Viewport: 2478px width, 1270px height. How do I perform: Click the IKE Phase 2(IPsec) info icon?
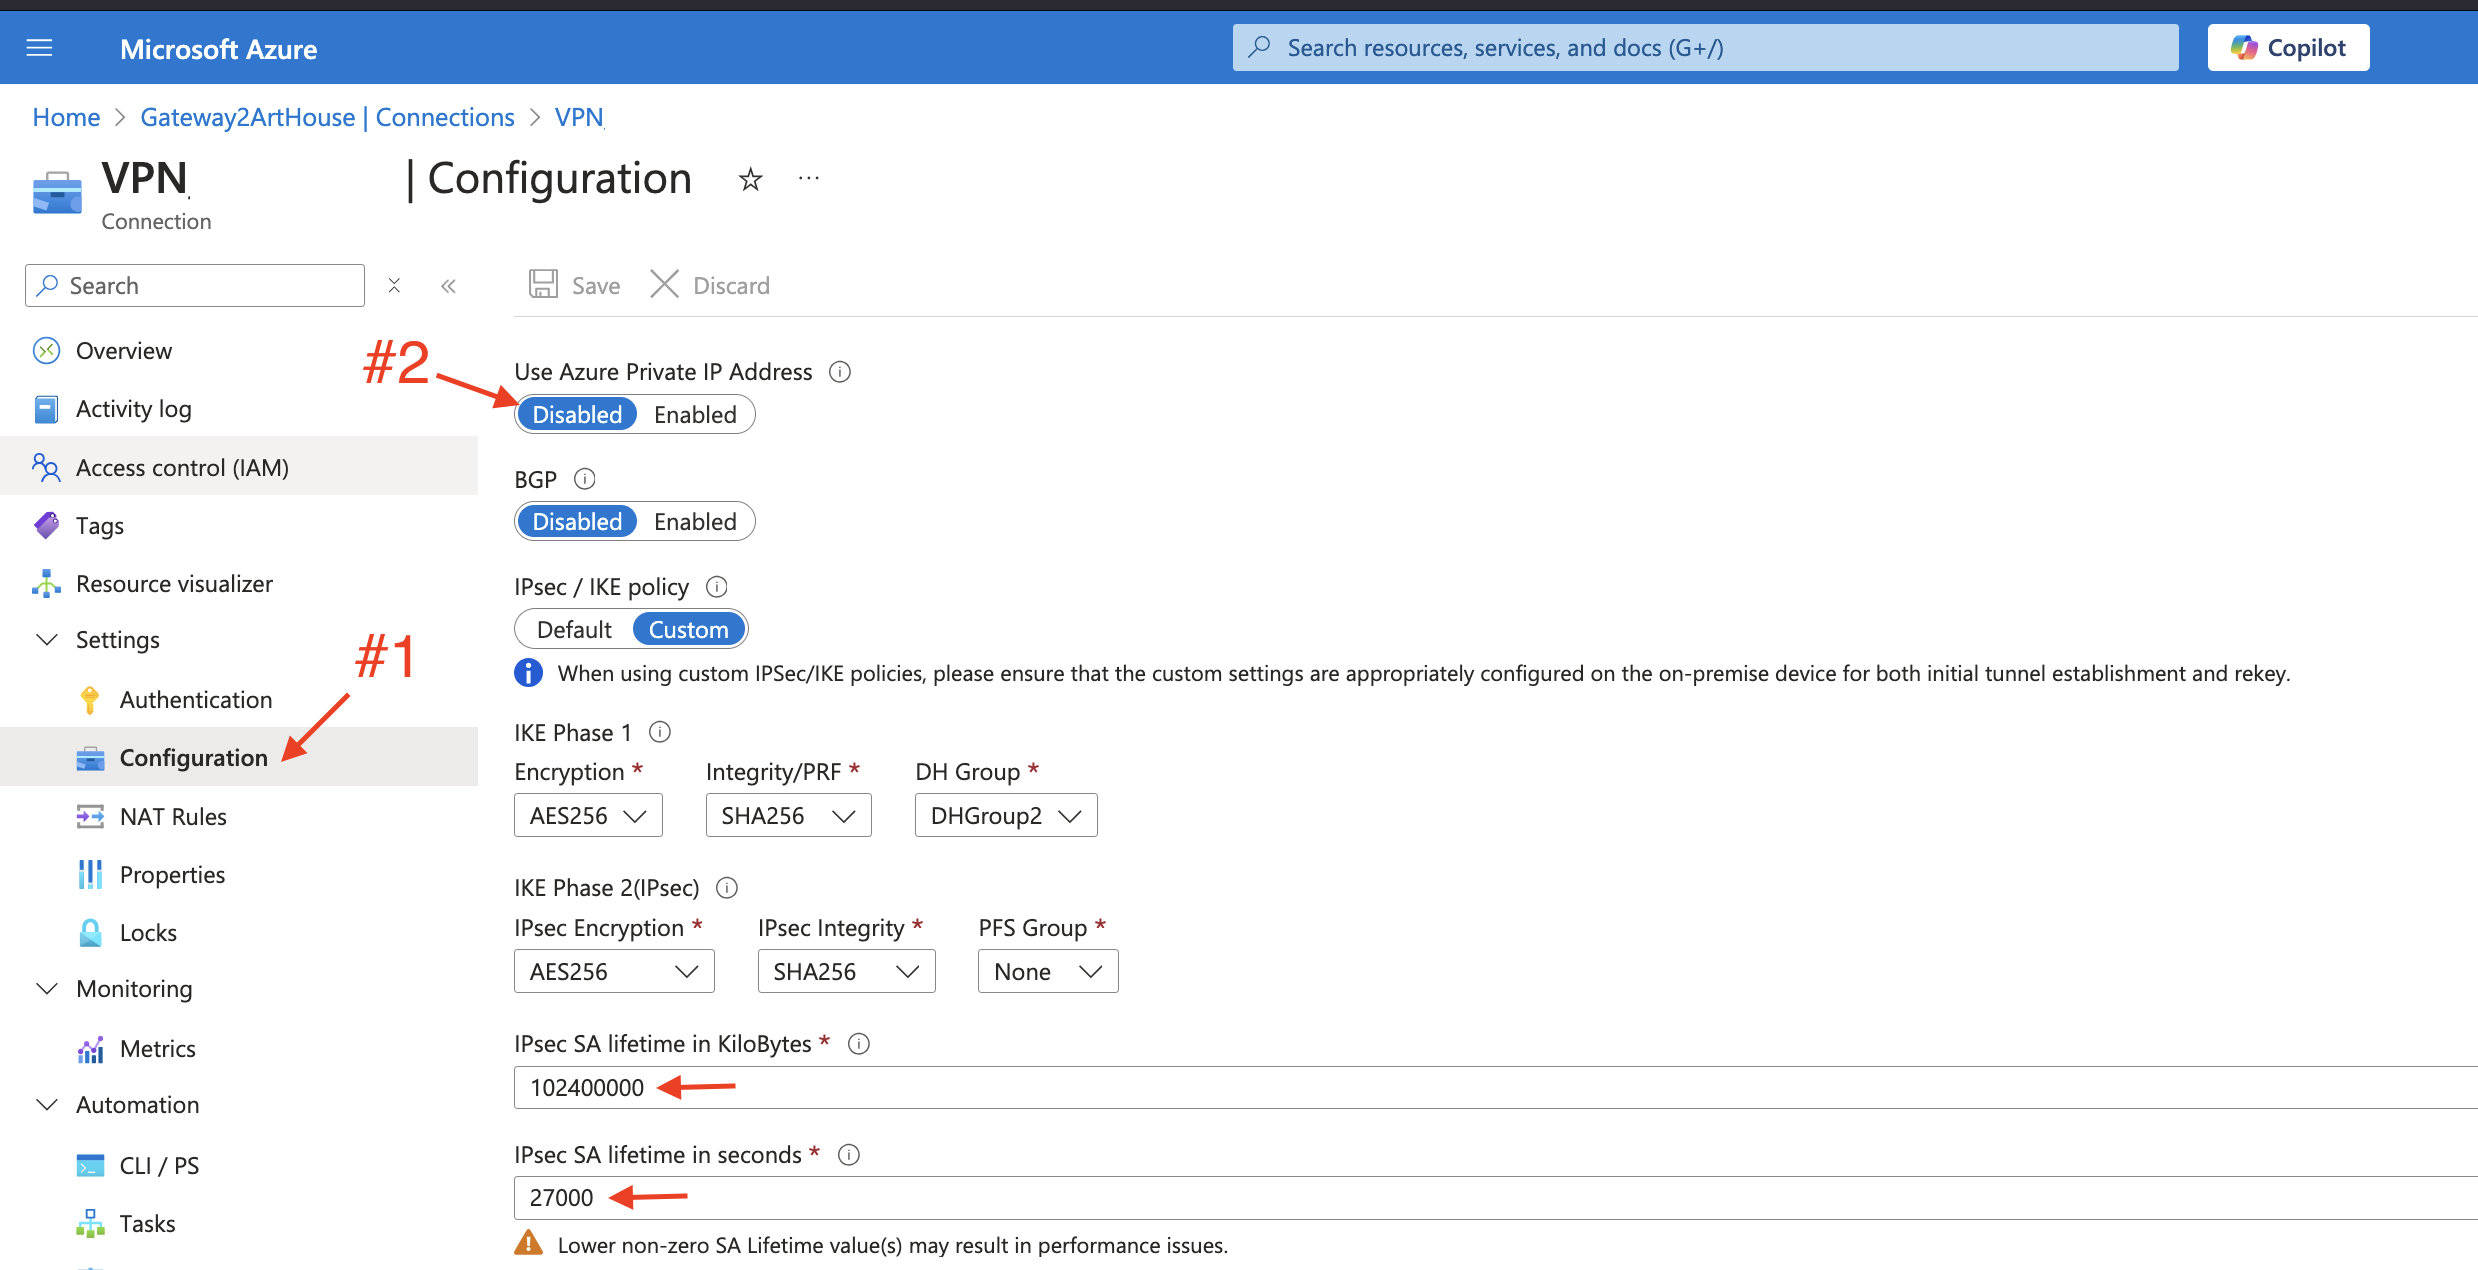tap(728, 888)
